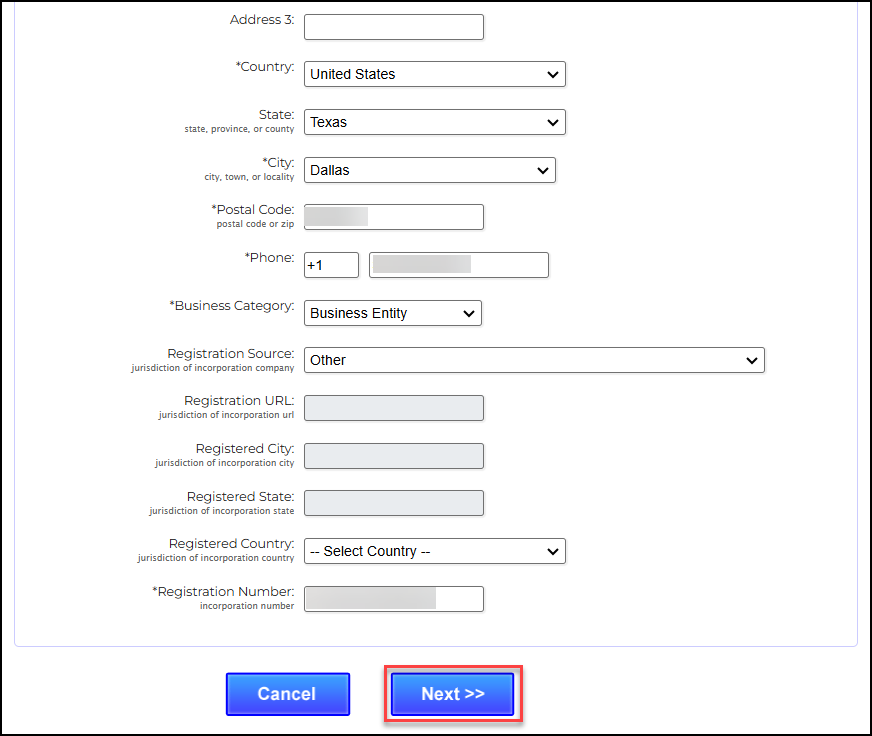The width and height of the screenshot is (872, 736).
Task: Click the Postal Code input field
Action: click(x=393, y=217)
